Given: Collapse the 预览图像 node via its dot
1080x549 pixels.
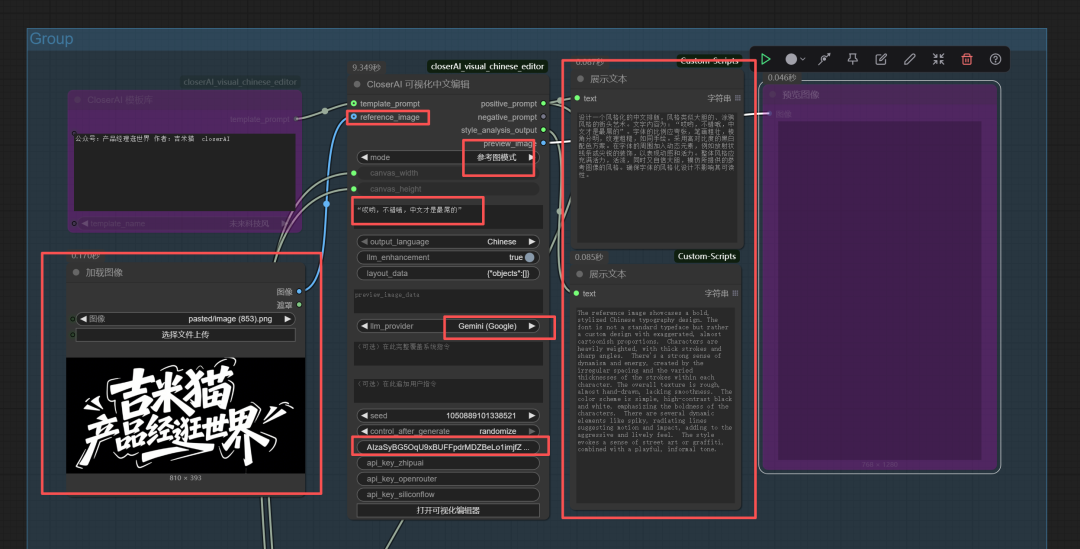Looking at the screenshot, I should [773, 94].
